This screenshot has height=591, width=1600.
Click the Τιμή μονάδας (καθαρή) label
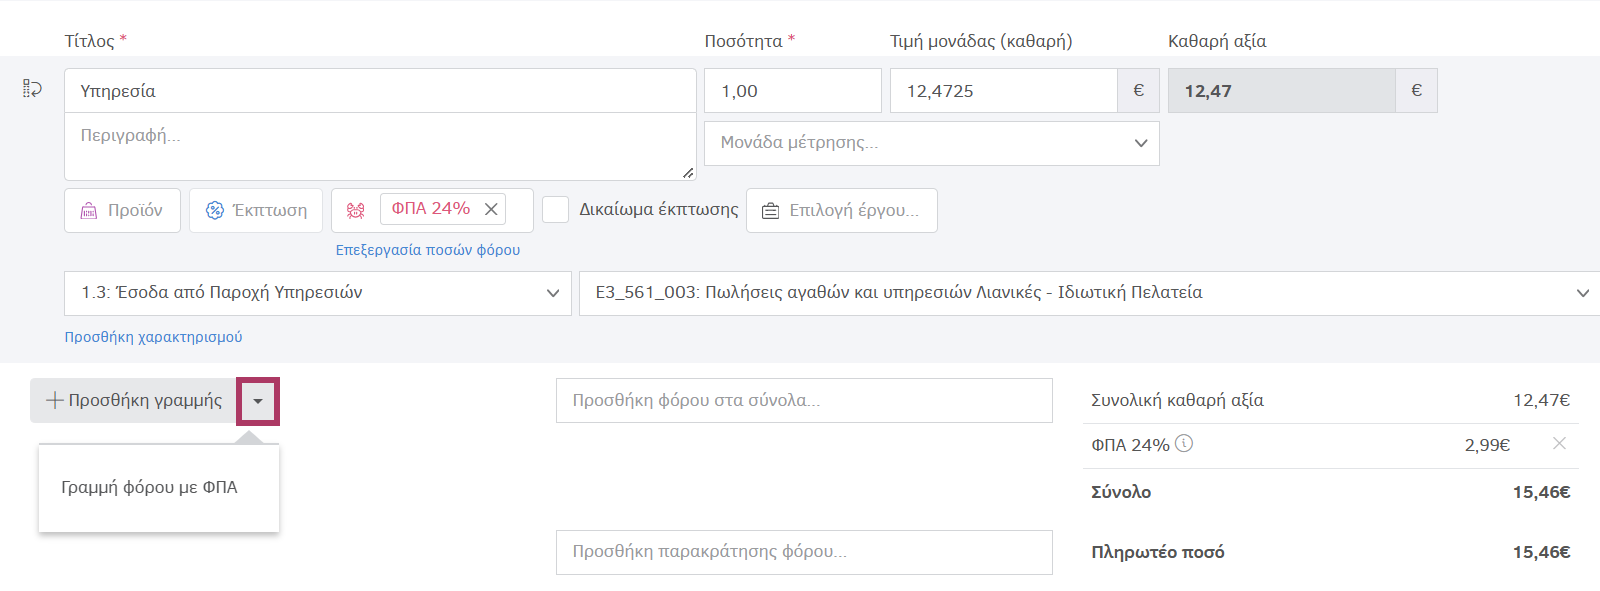tap(981, 41)
